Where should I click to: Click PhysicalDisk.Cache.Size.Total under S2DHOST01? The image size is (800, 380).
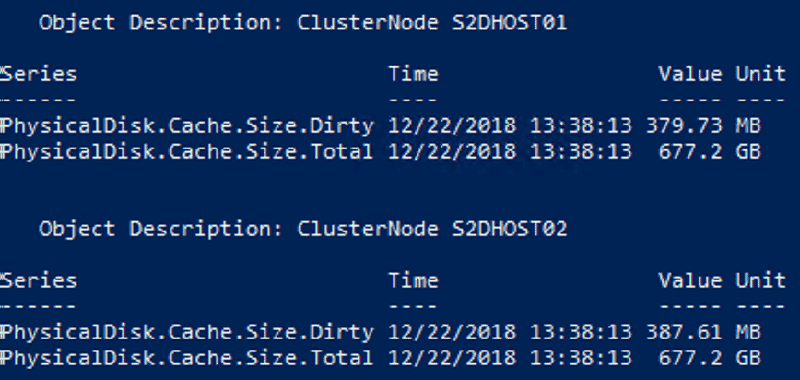pos(187,151)
